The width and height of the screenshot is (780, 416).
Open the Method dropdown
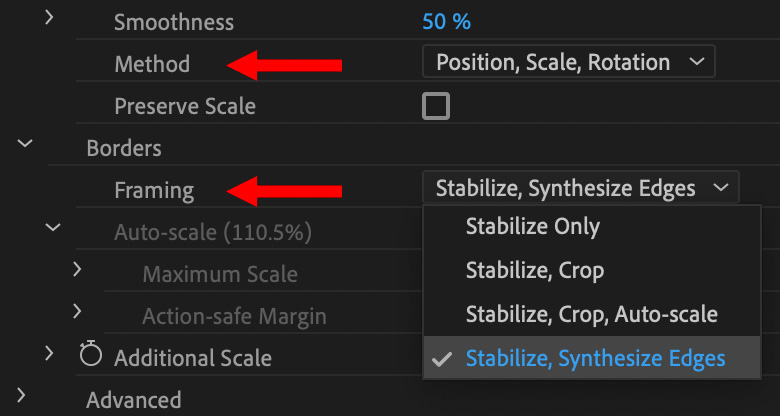tap(569, 63)
